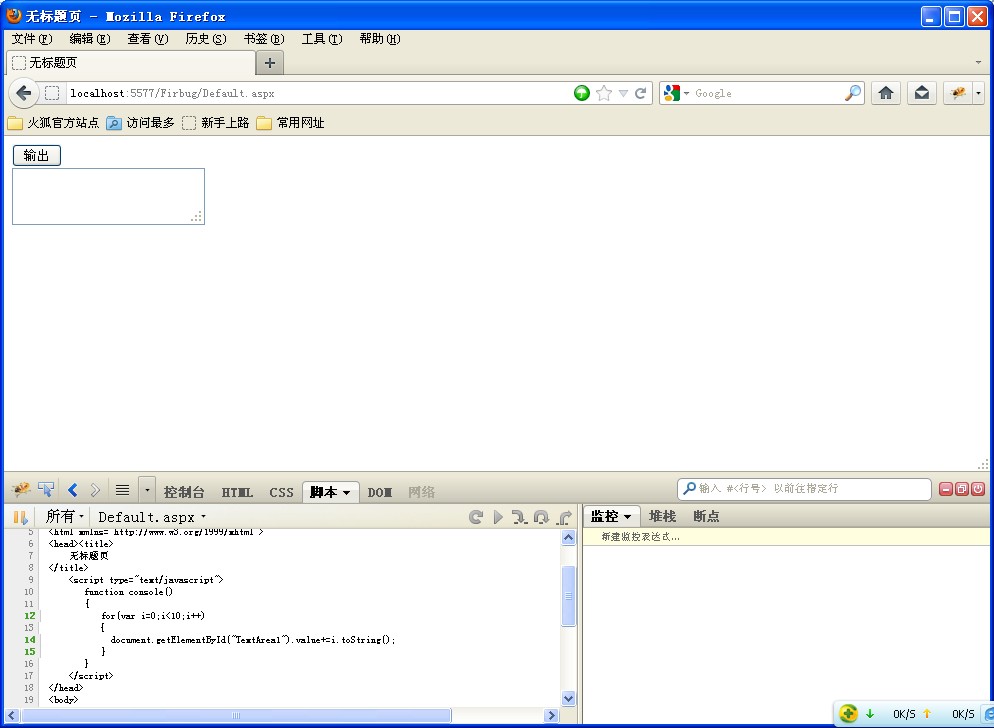Open the 编辑 menu
The height and width of the screenshot is (728, 994).
[x=89, y=39]
